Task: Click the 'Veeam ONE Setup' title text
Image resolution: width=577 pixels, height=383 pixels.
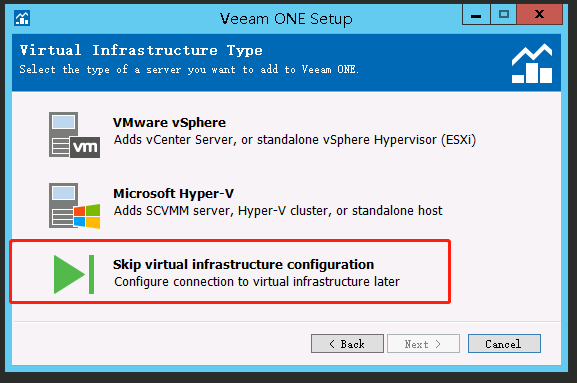Action: [286, 19]
